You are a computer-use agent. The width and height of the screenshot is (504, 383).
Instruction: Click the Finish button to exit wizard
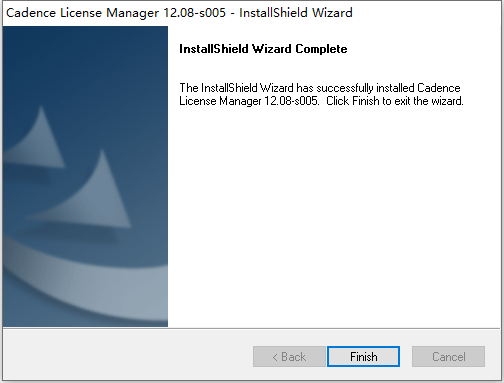click(x=363, y=356)
